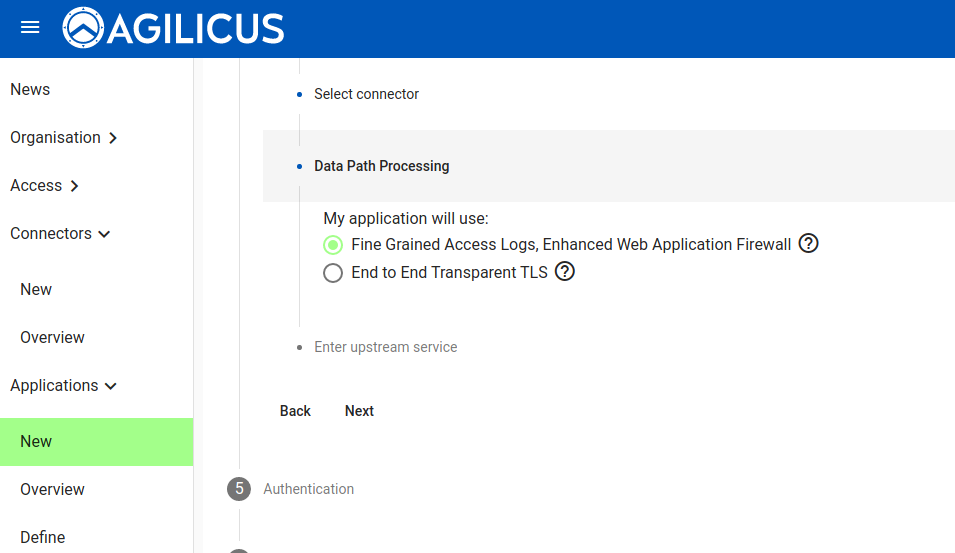Select End to End Transparent TLS radio button
Image resolution: width=955 pixels, height=553 pixels.
coord(333,273)
